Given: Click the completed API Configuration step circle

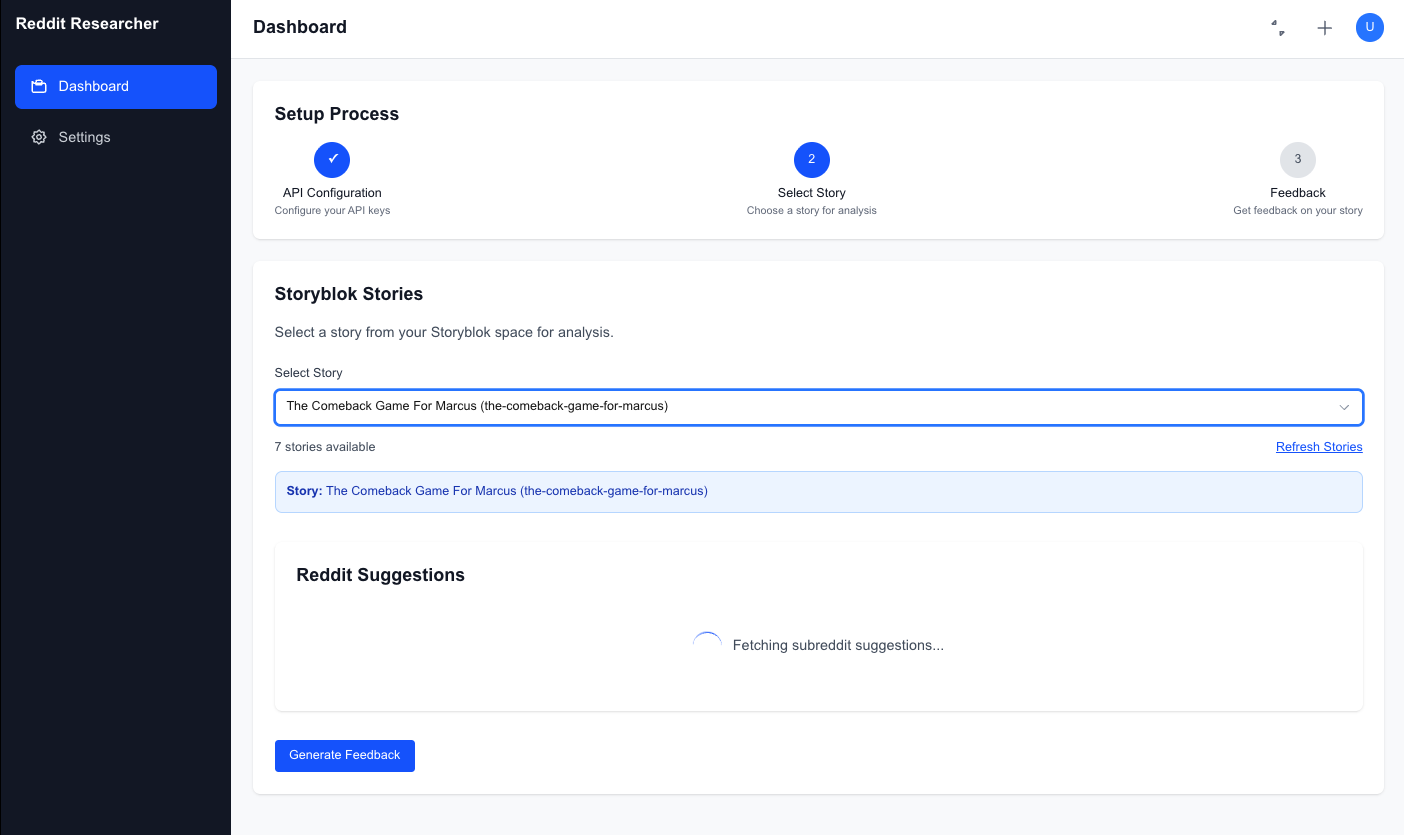Looking at the screenshot, I should pos(332,160).
